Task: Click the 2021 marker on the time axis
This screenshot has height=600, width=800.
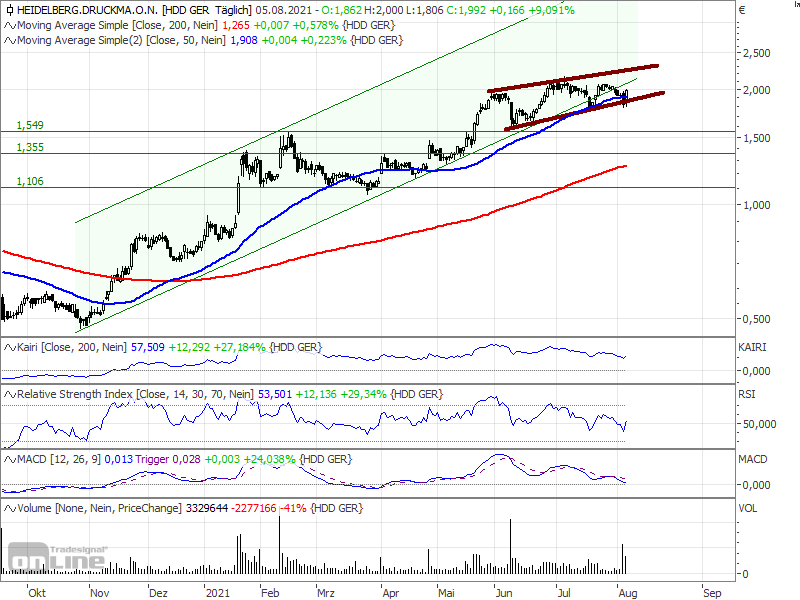Action: [x=219, y=592]
